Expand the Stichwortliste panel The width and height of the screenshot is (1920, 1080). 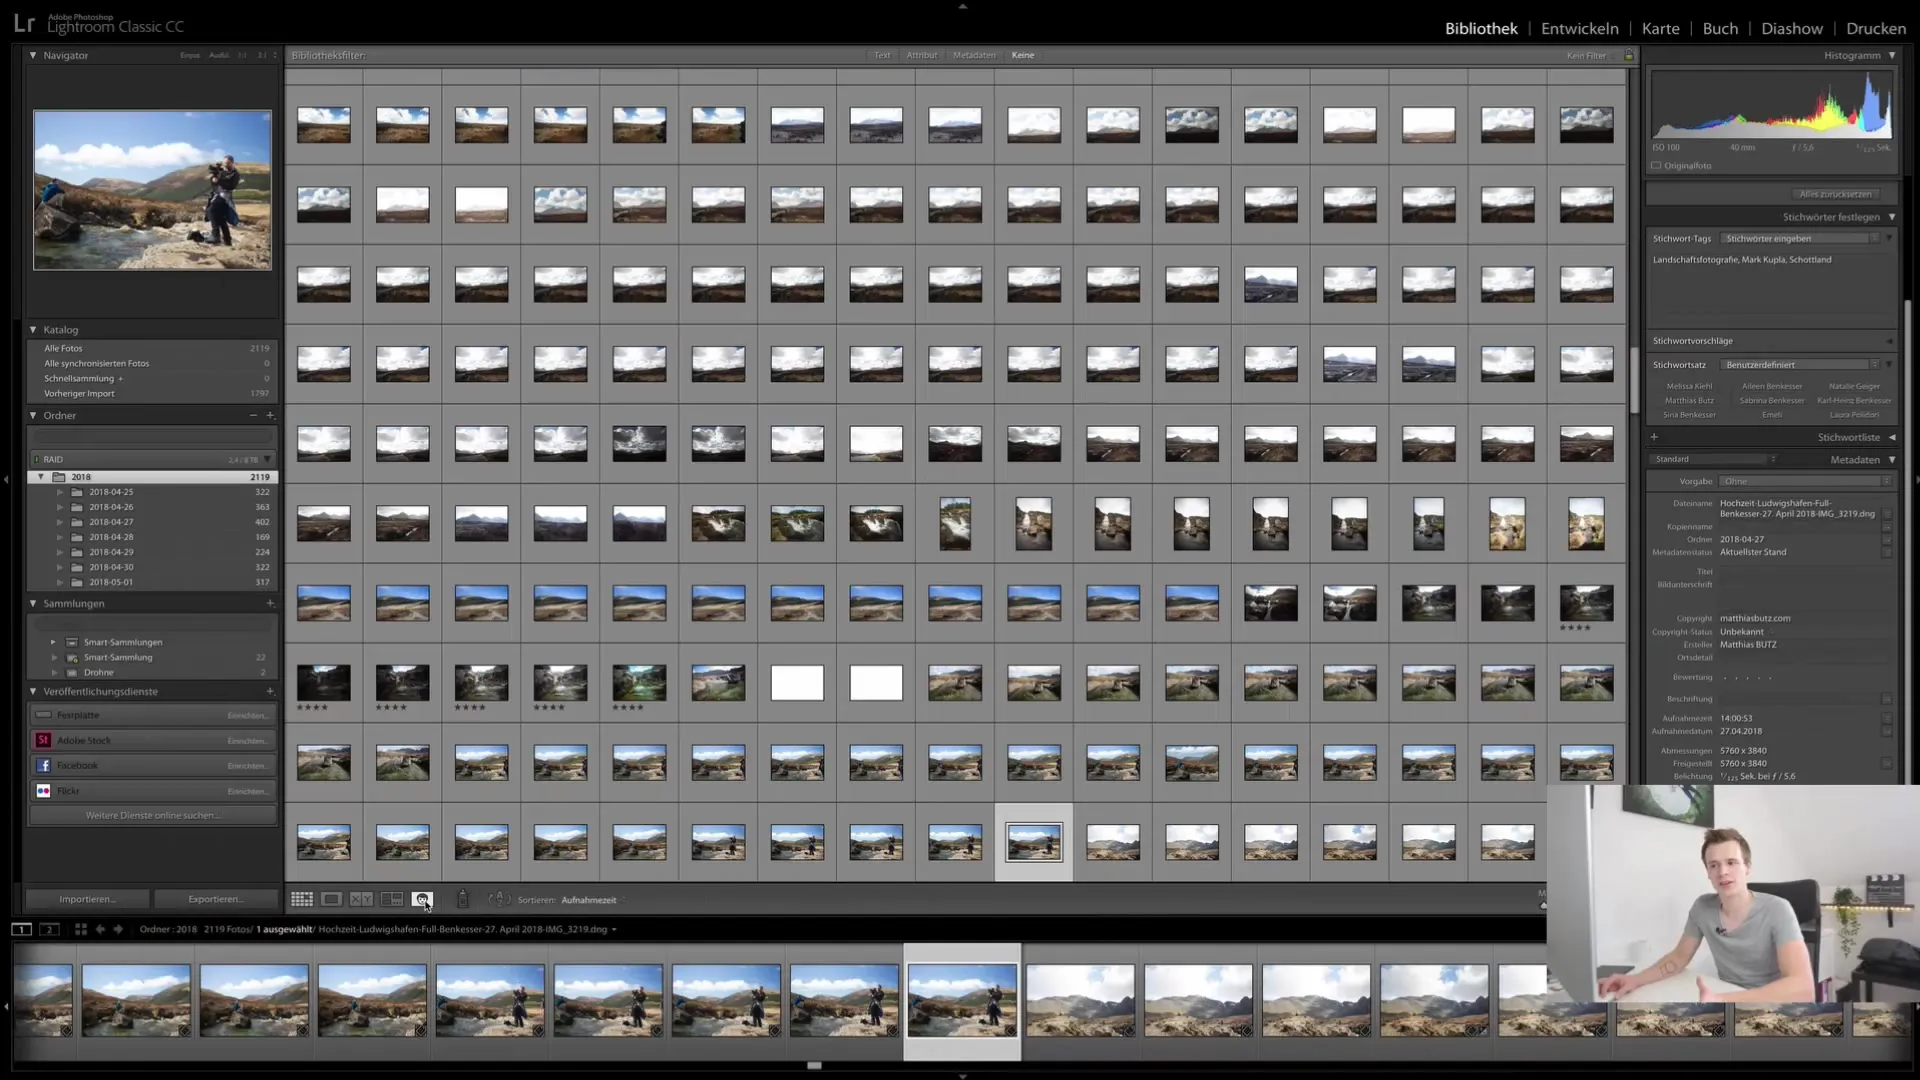[x=1892, y=437]
